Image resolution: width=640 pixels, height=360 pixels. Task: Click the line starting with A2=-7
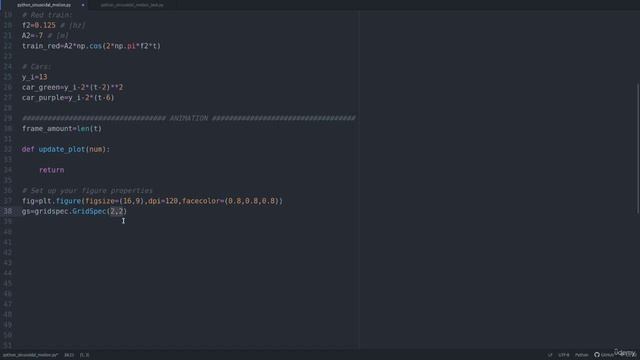click(45, 36)
